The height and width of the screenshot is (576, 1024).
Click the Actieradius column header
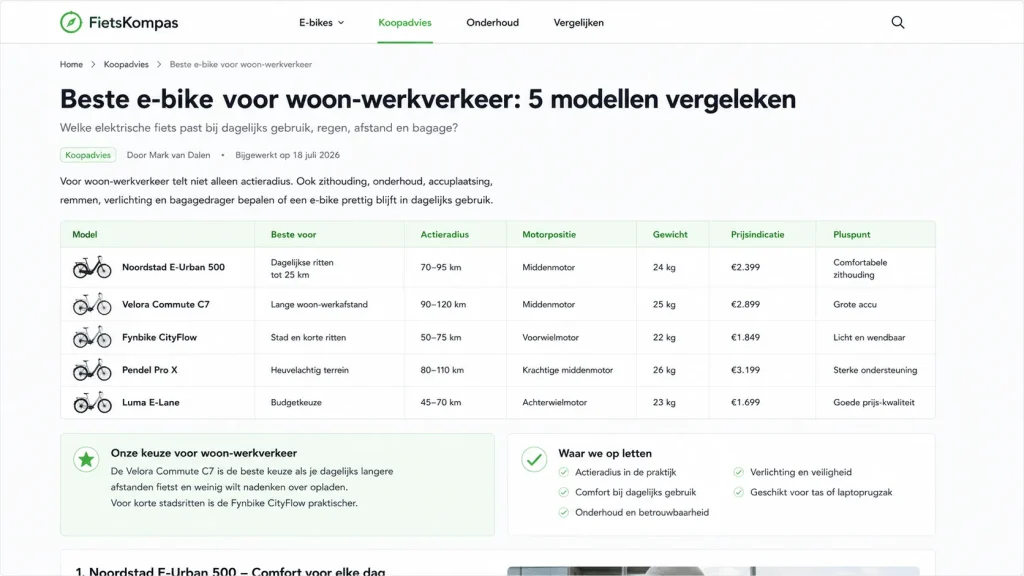(445, 234)
